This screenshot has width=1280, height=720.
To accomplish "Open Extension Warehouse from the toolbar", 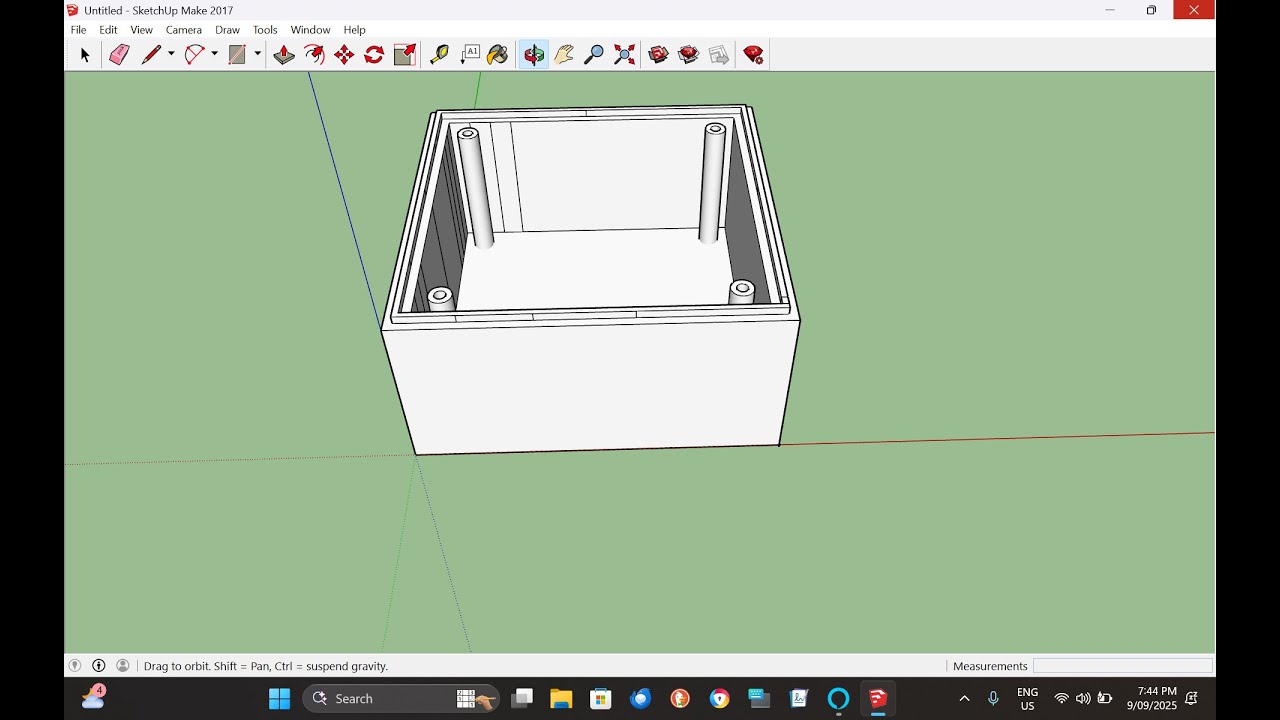I will tap(688, 55).
